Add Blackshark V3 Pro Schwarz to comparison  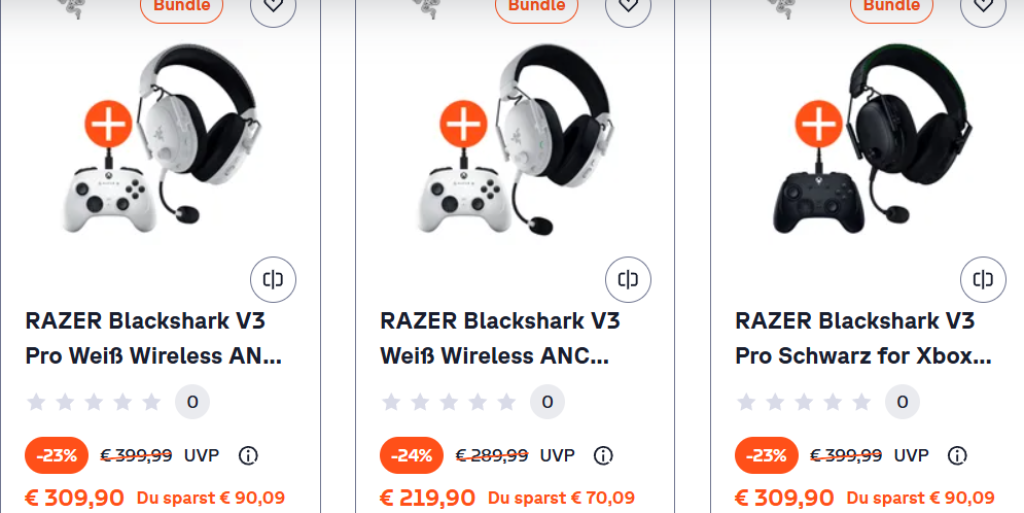[x=983, y=279]
